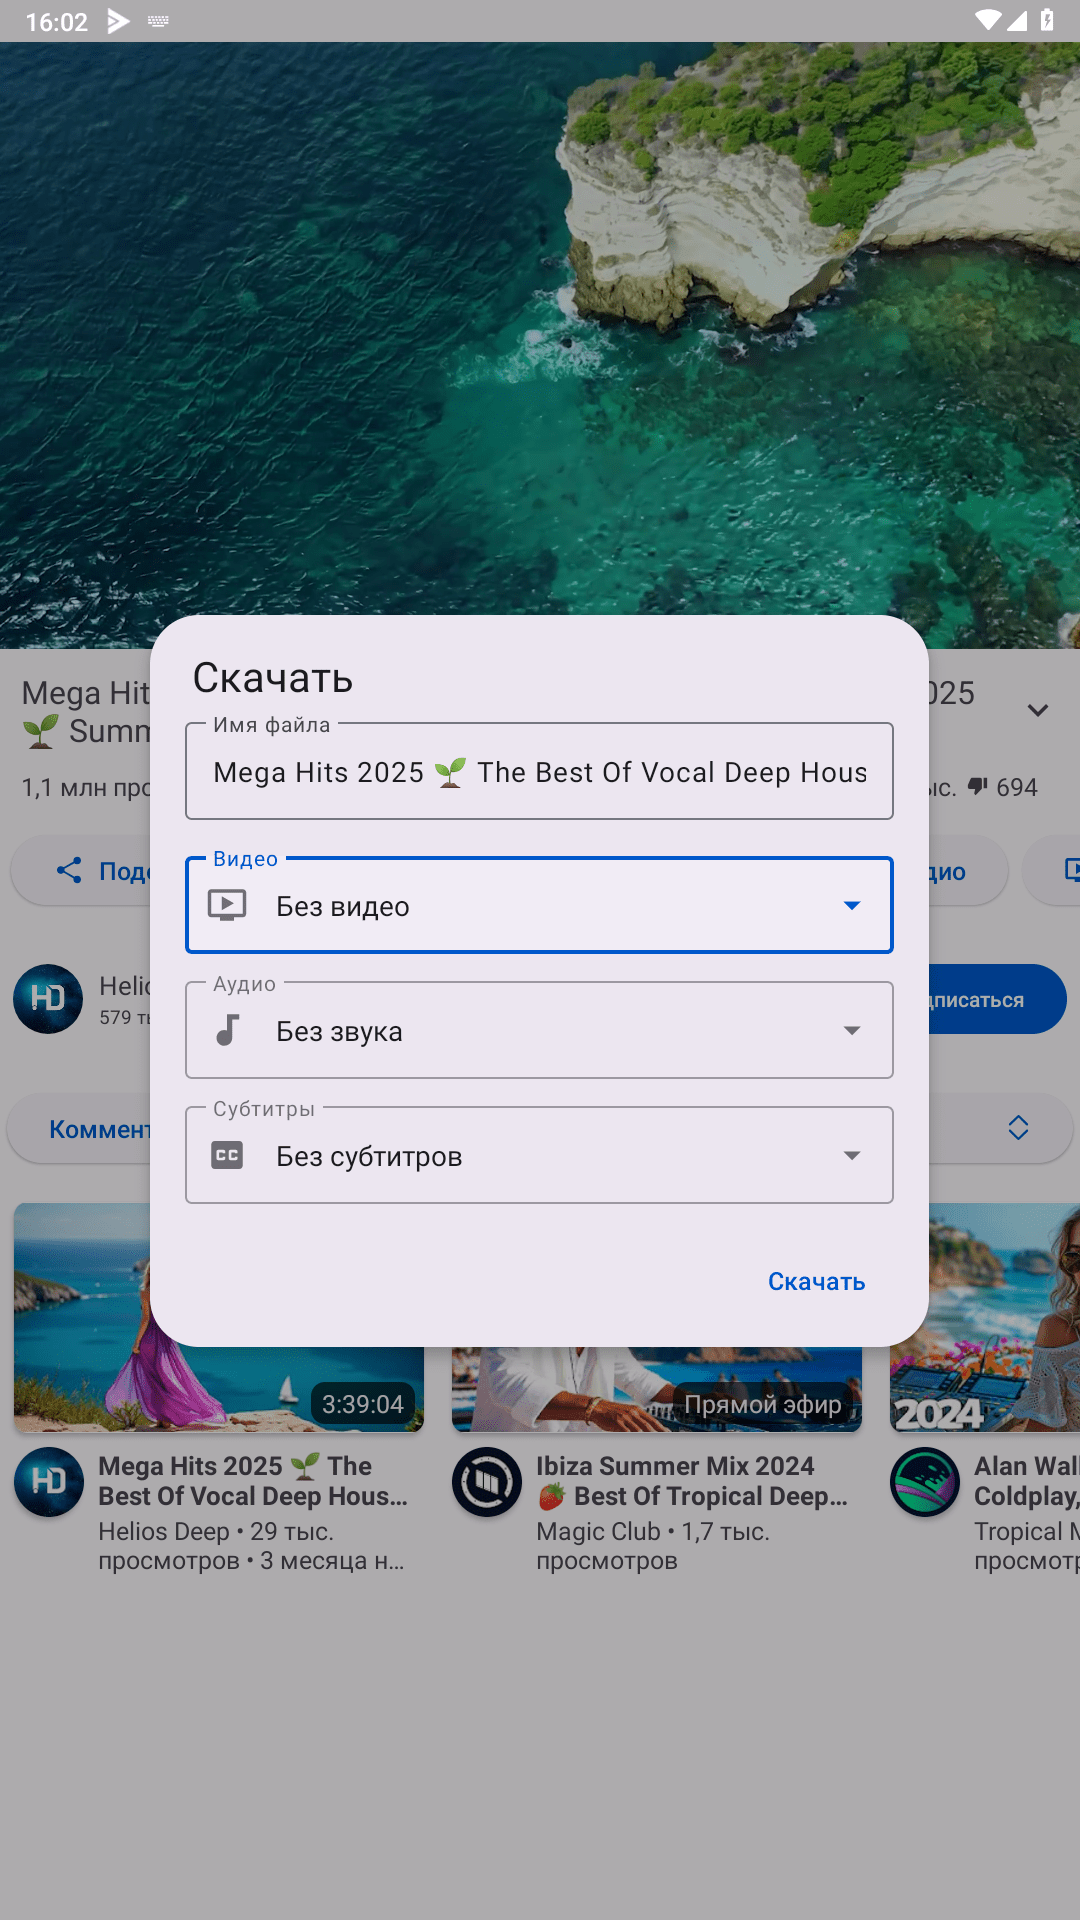Open Helios Deep channel avatar beside subscribe button
Screen dimensions: 1080x1920
[x=48, y=998]
